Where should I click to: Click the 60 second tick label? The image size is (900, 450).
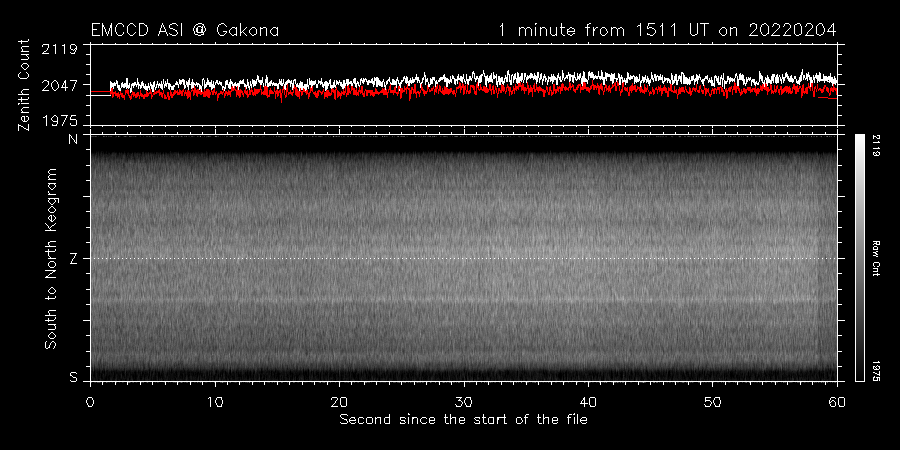(x=837, y=401)
